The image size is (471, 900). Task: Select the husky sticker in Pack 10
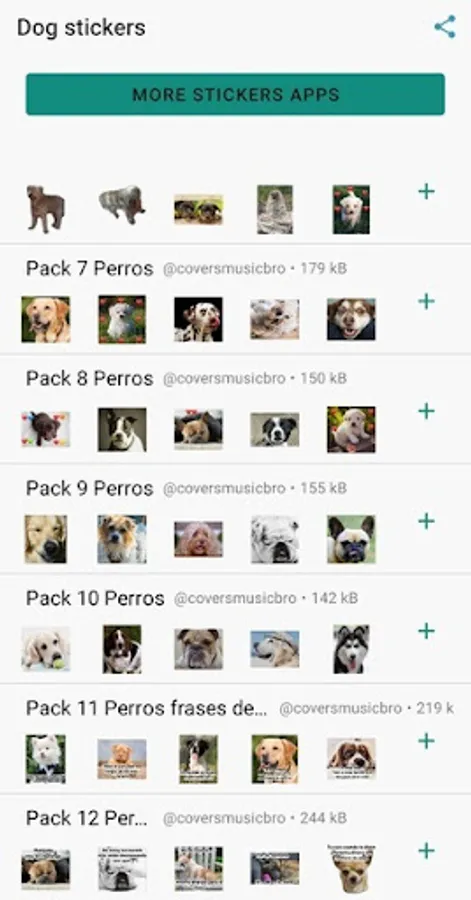tap(351, 649)
